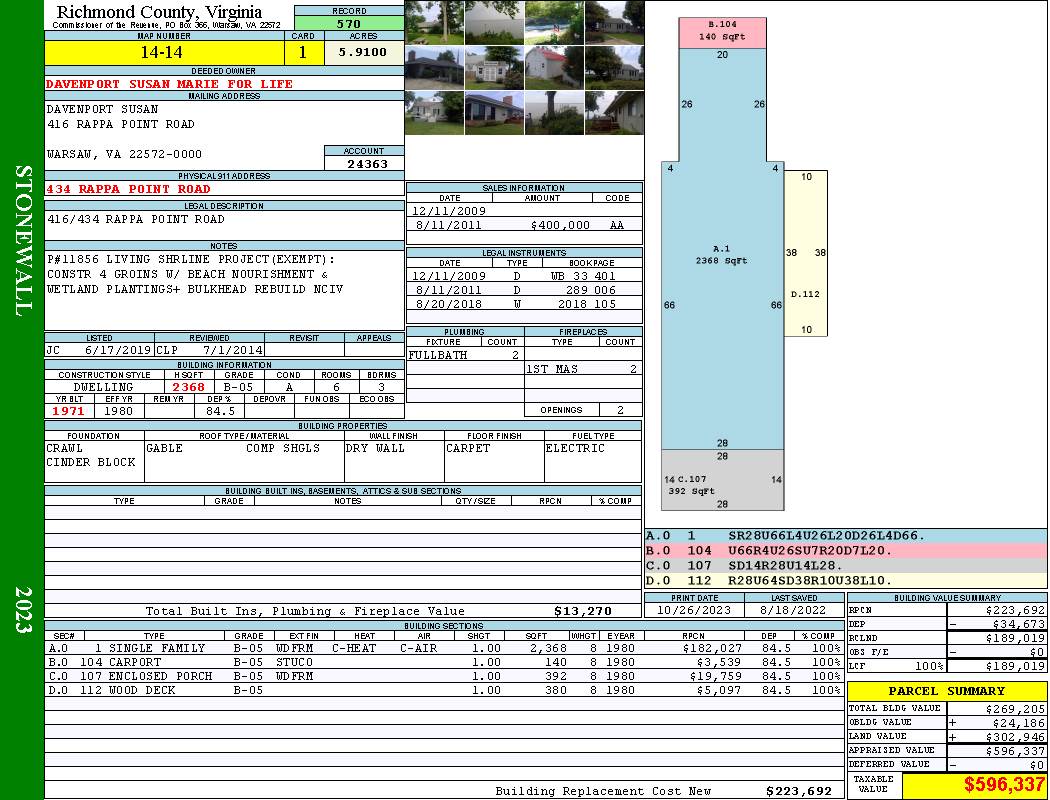Select the map number 14-14 field
The height and width of the screenshot is (800, 1050).
pos(164,52)
